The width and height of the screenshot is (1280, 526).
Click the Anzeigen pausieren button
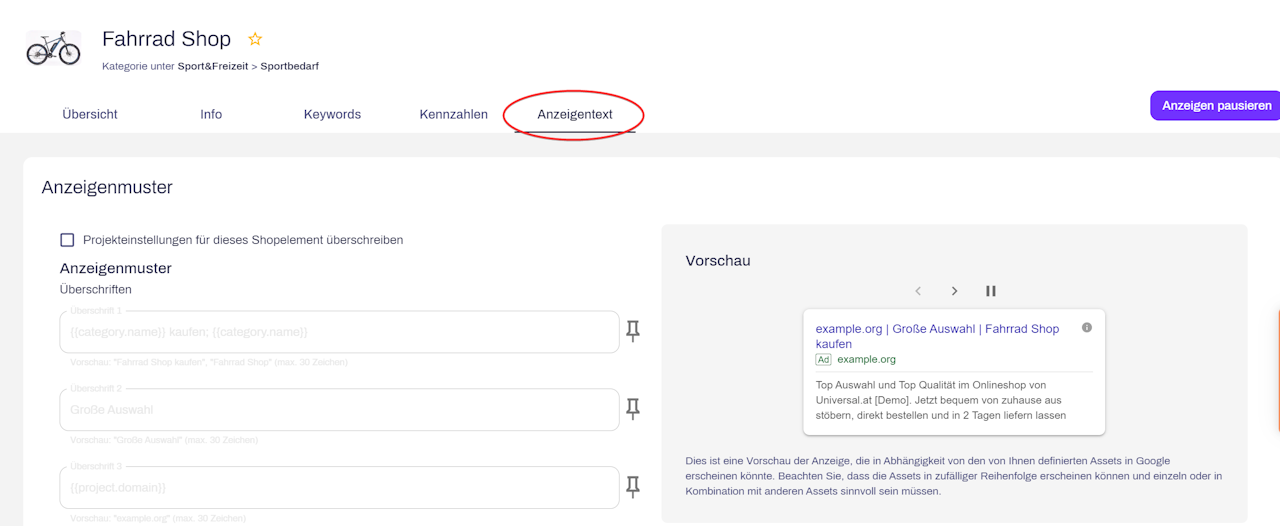coord(1216,105)
